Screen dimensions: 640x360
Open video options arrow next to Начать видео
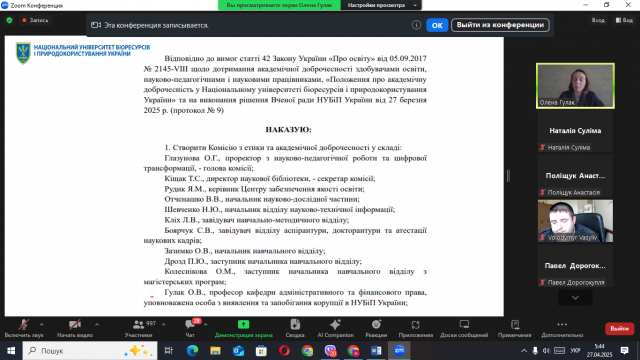tap(97, 324)
